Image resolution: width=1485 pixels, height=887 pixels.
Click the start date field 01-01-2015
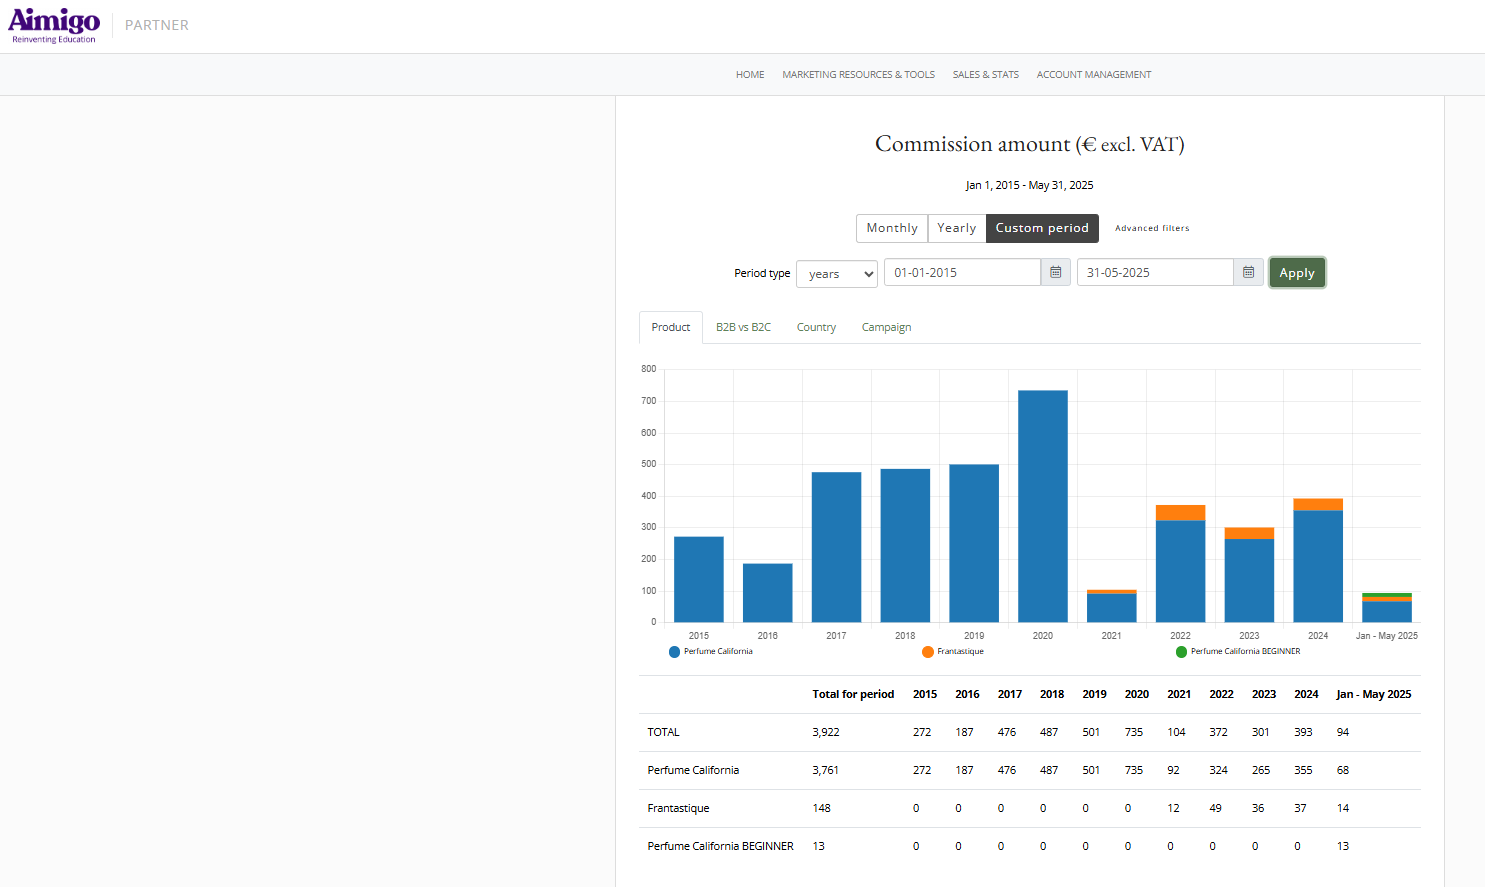tap(962, 272)
